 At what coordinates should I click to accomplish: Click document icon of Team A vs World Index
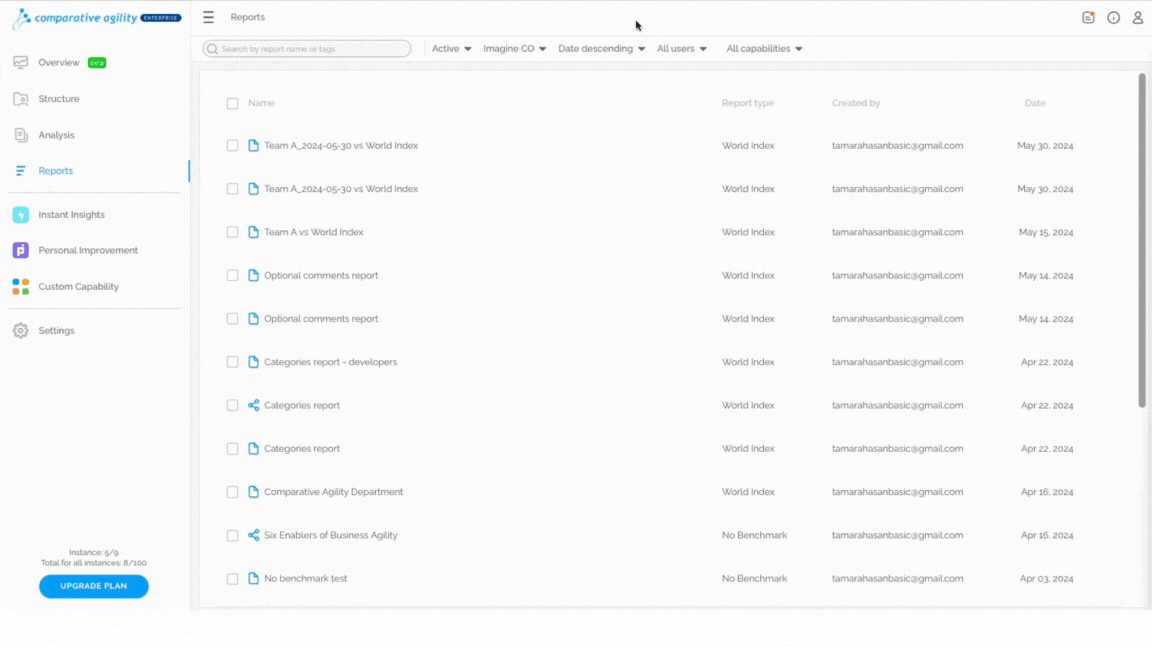point(253,232)
